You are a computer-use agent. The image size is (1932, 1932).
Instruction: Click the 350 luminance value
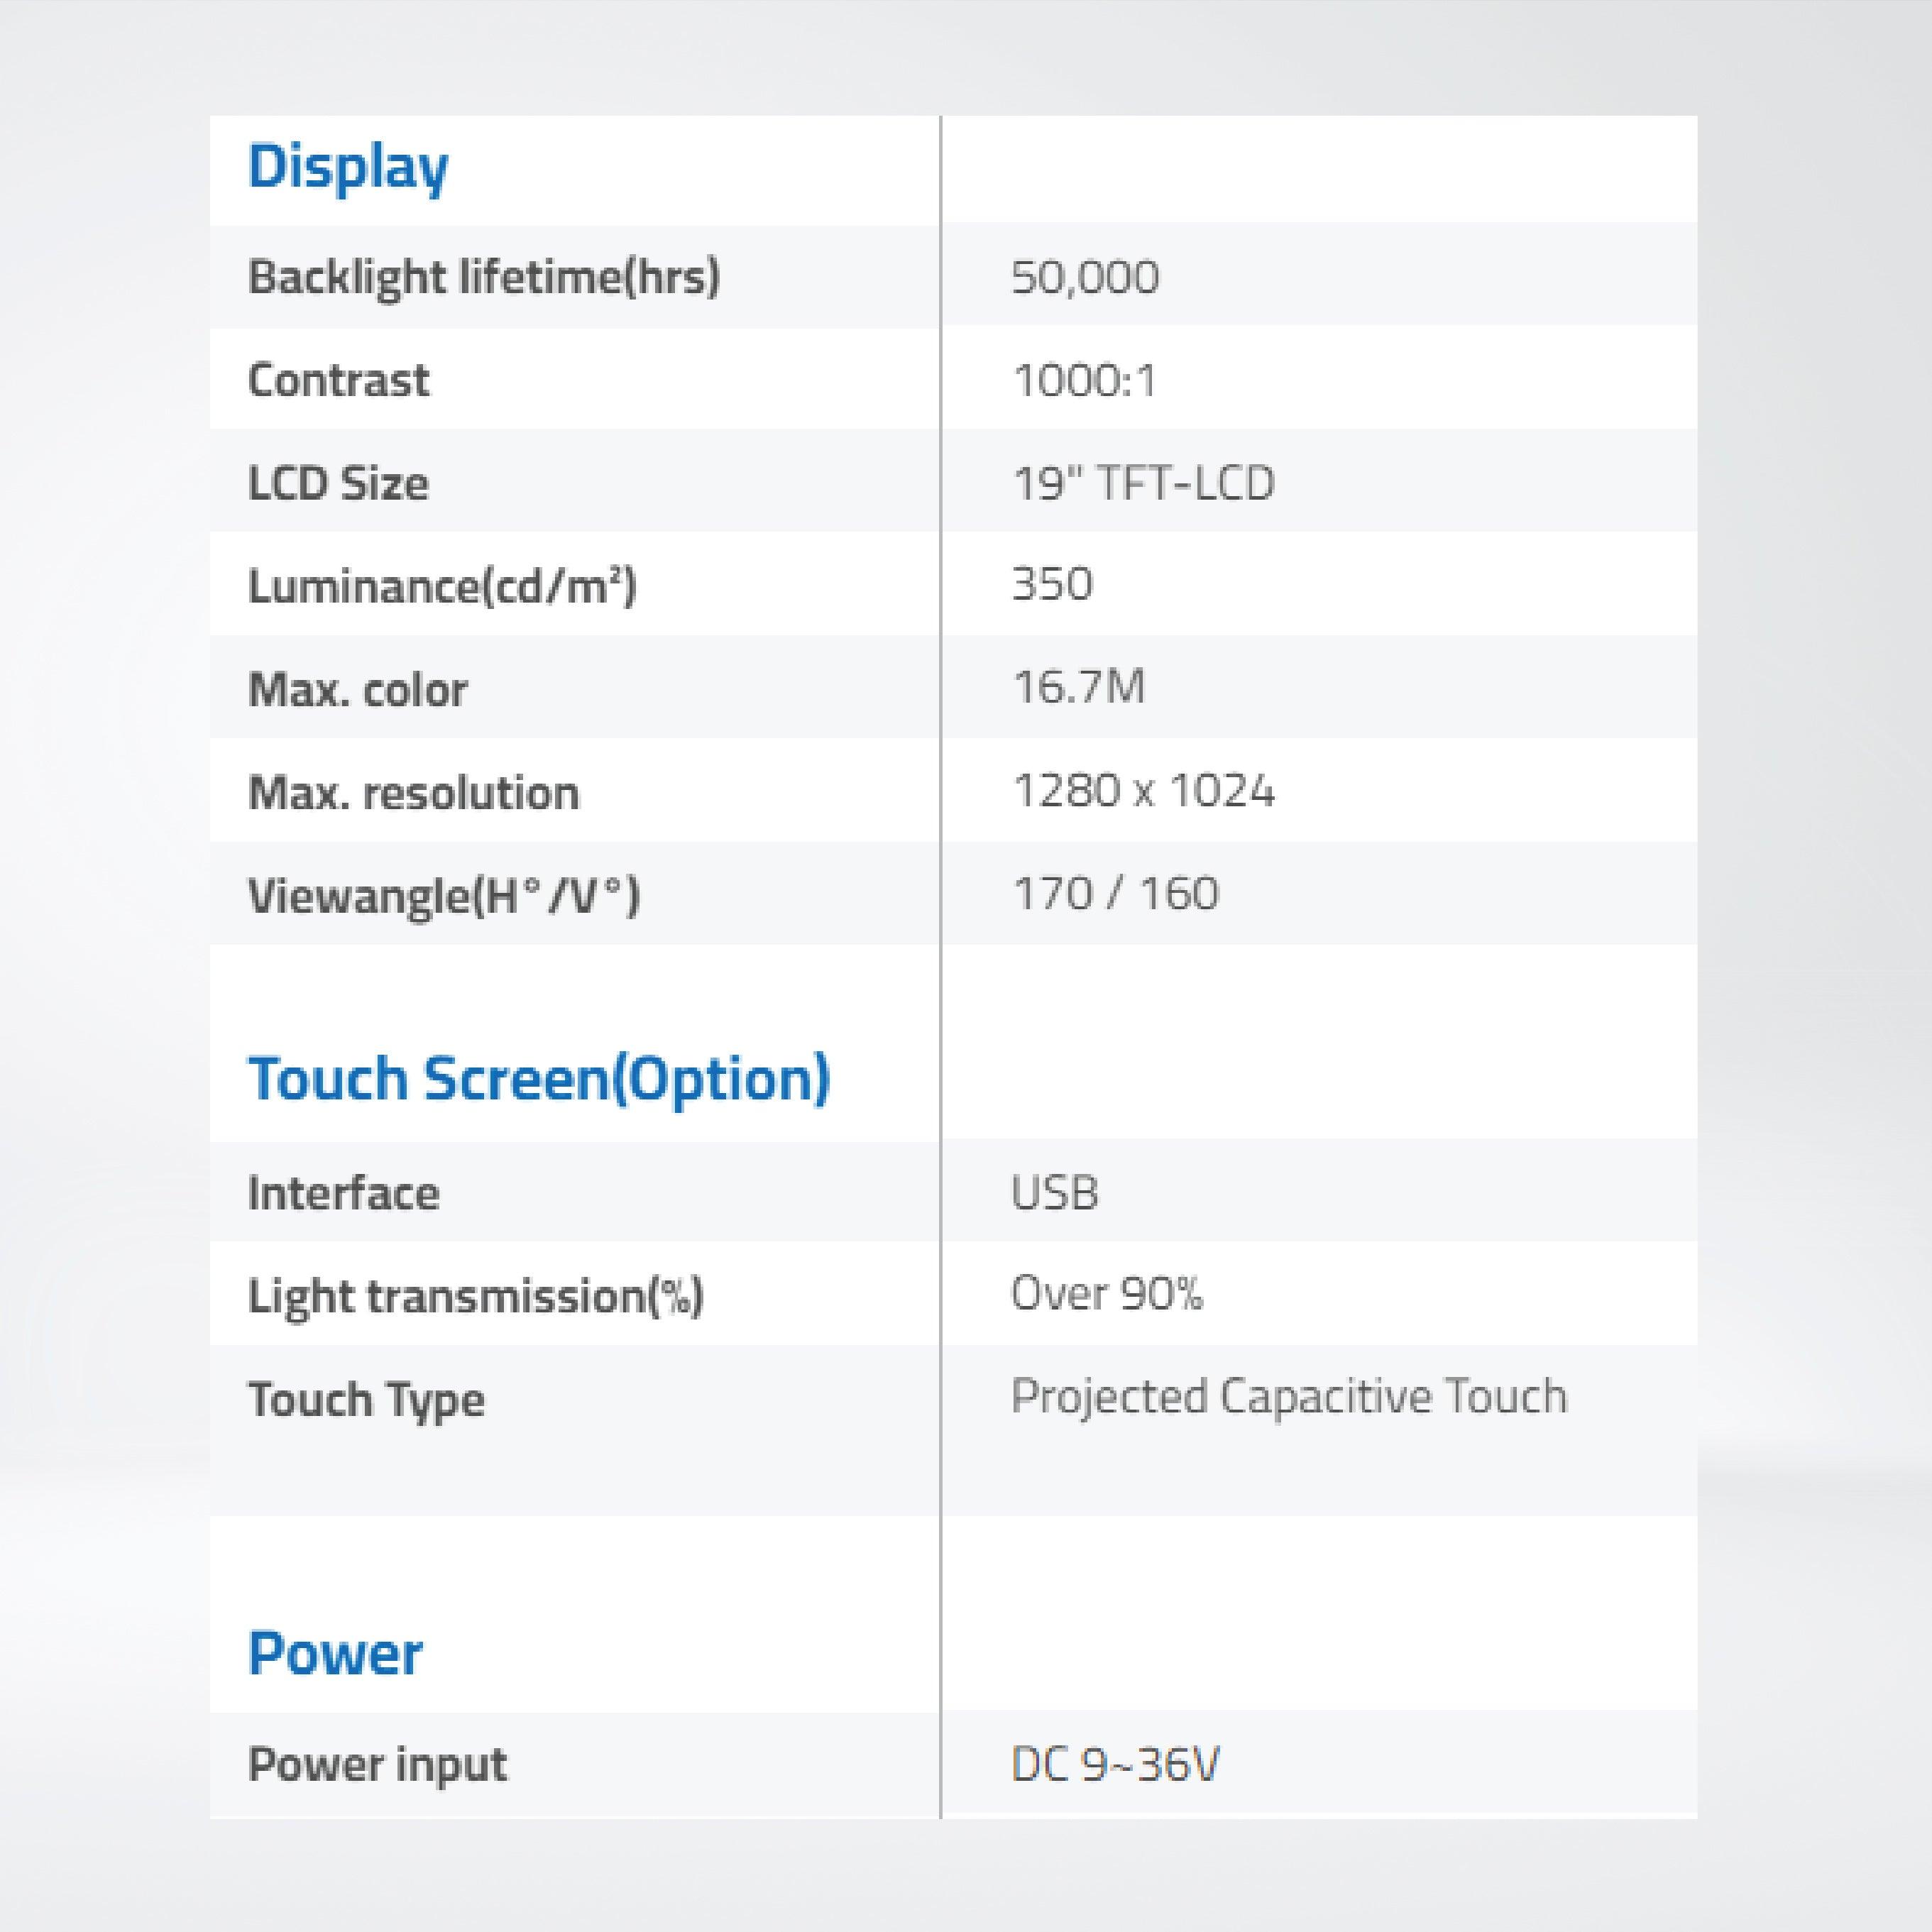pos(1052,584)
